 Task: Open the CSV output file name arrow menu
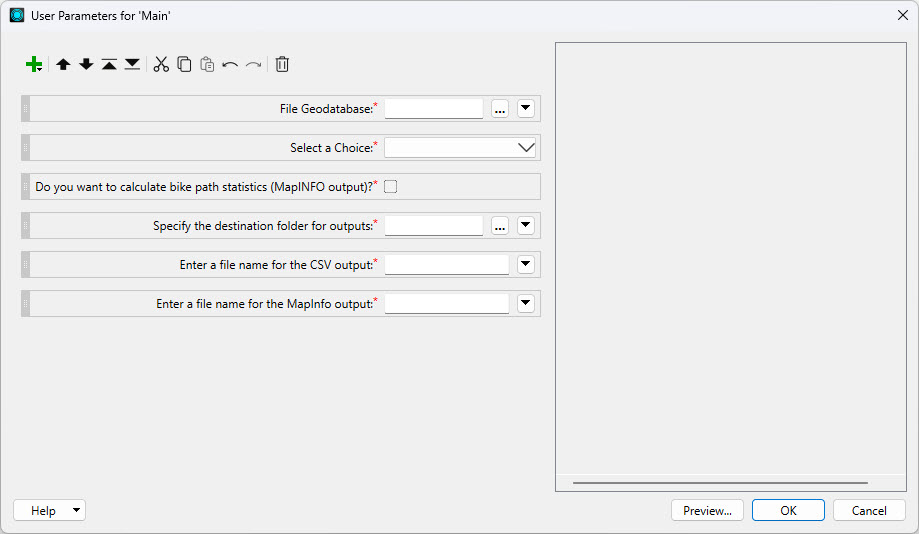pyautogui.click(x=526, y=264)
